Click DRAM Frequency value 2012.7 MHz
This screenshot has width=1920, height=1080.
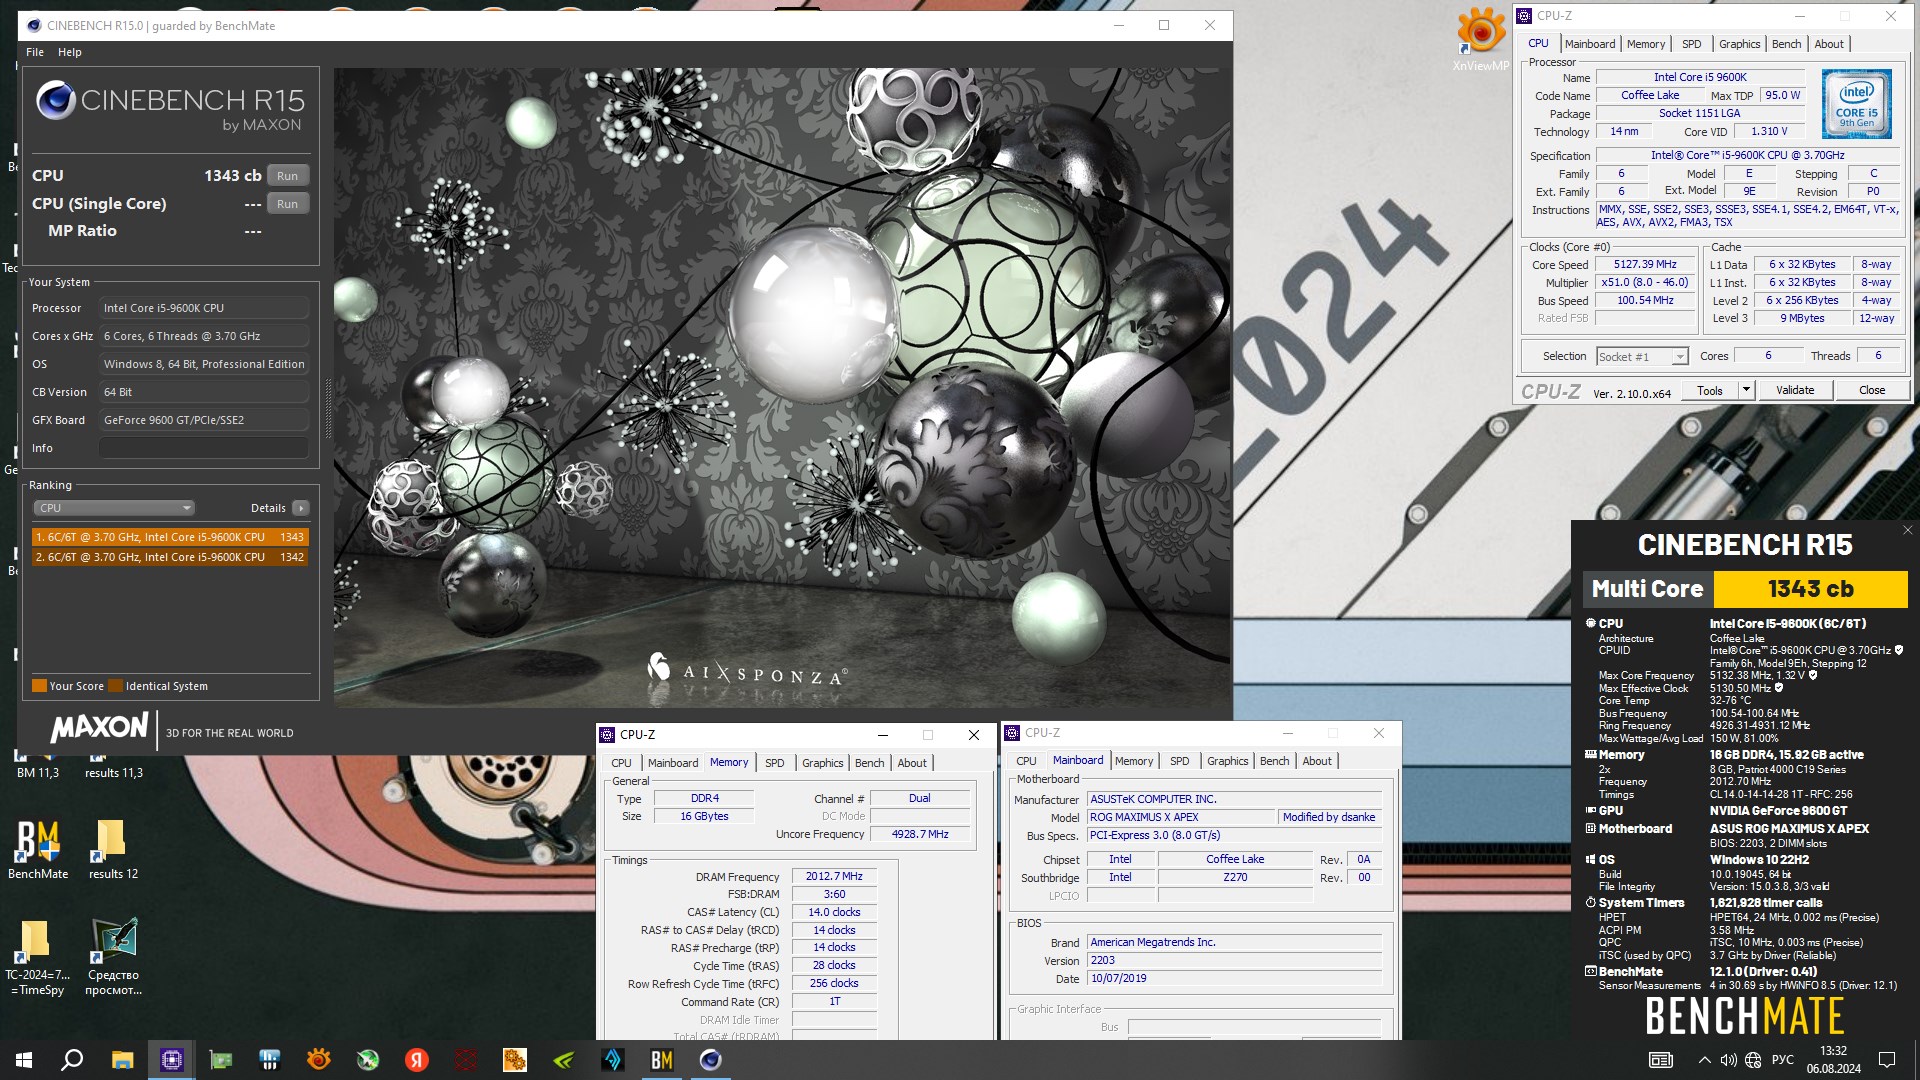pos(834,876)
